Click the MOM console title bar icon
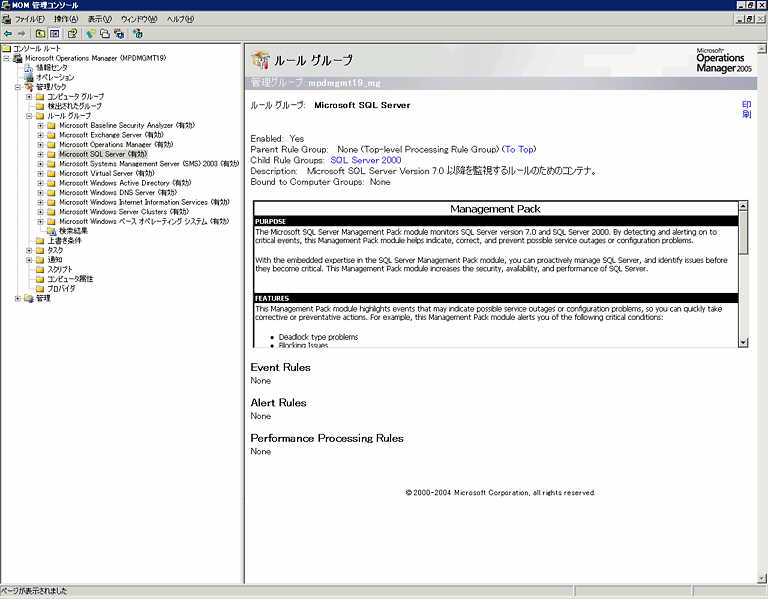Viewport: 768px width, 599px height. (x=6, y=5)
